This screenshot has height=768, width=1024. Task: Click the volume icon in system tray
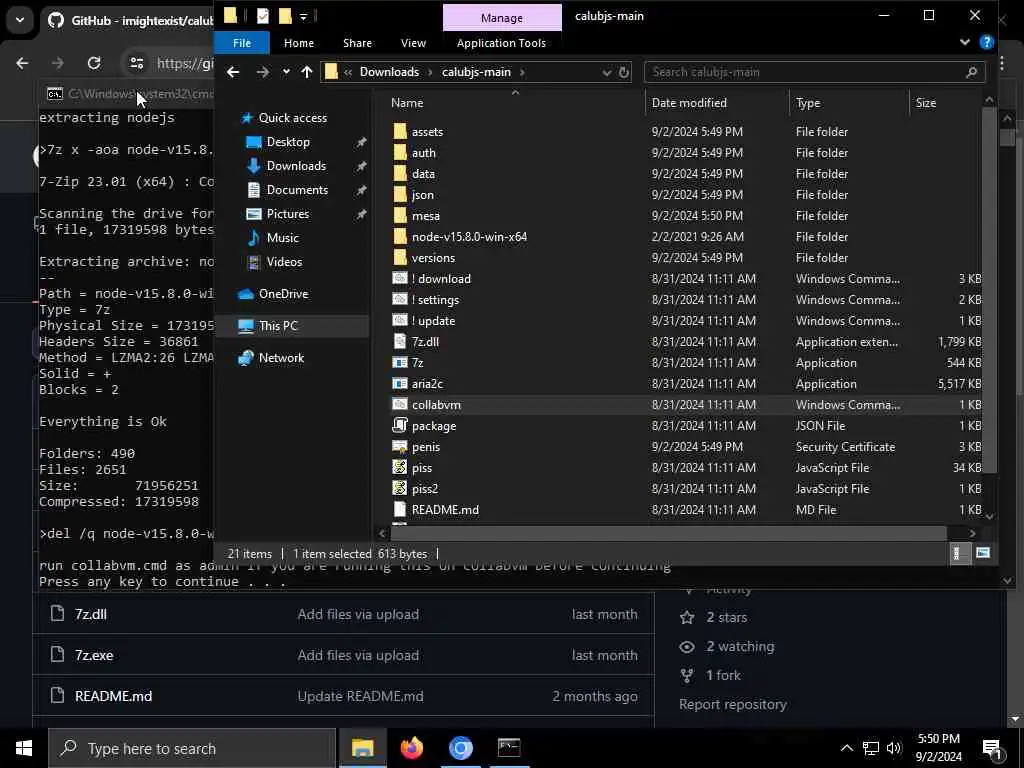(x=894, y=748)
